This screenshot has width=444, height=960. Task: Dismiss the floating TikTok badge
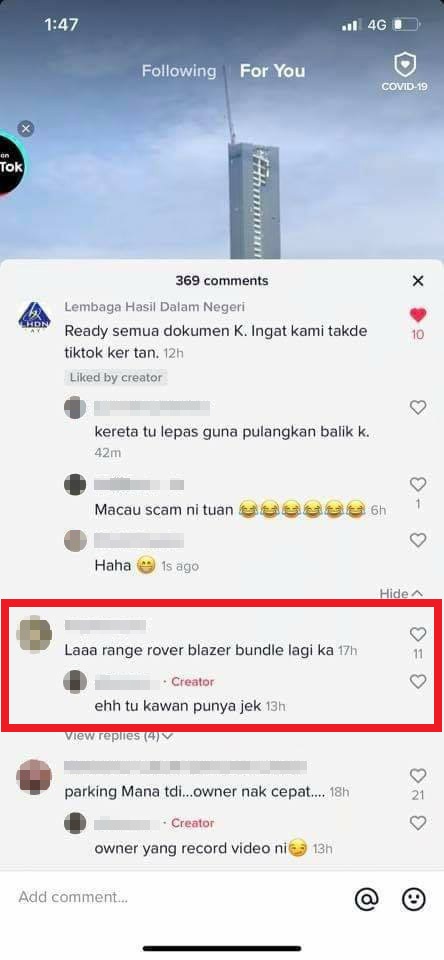pos(25,129)
